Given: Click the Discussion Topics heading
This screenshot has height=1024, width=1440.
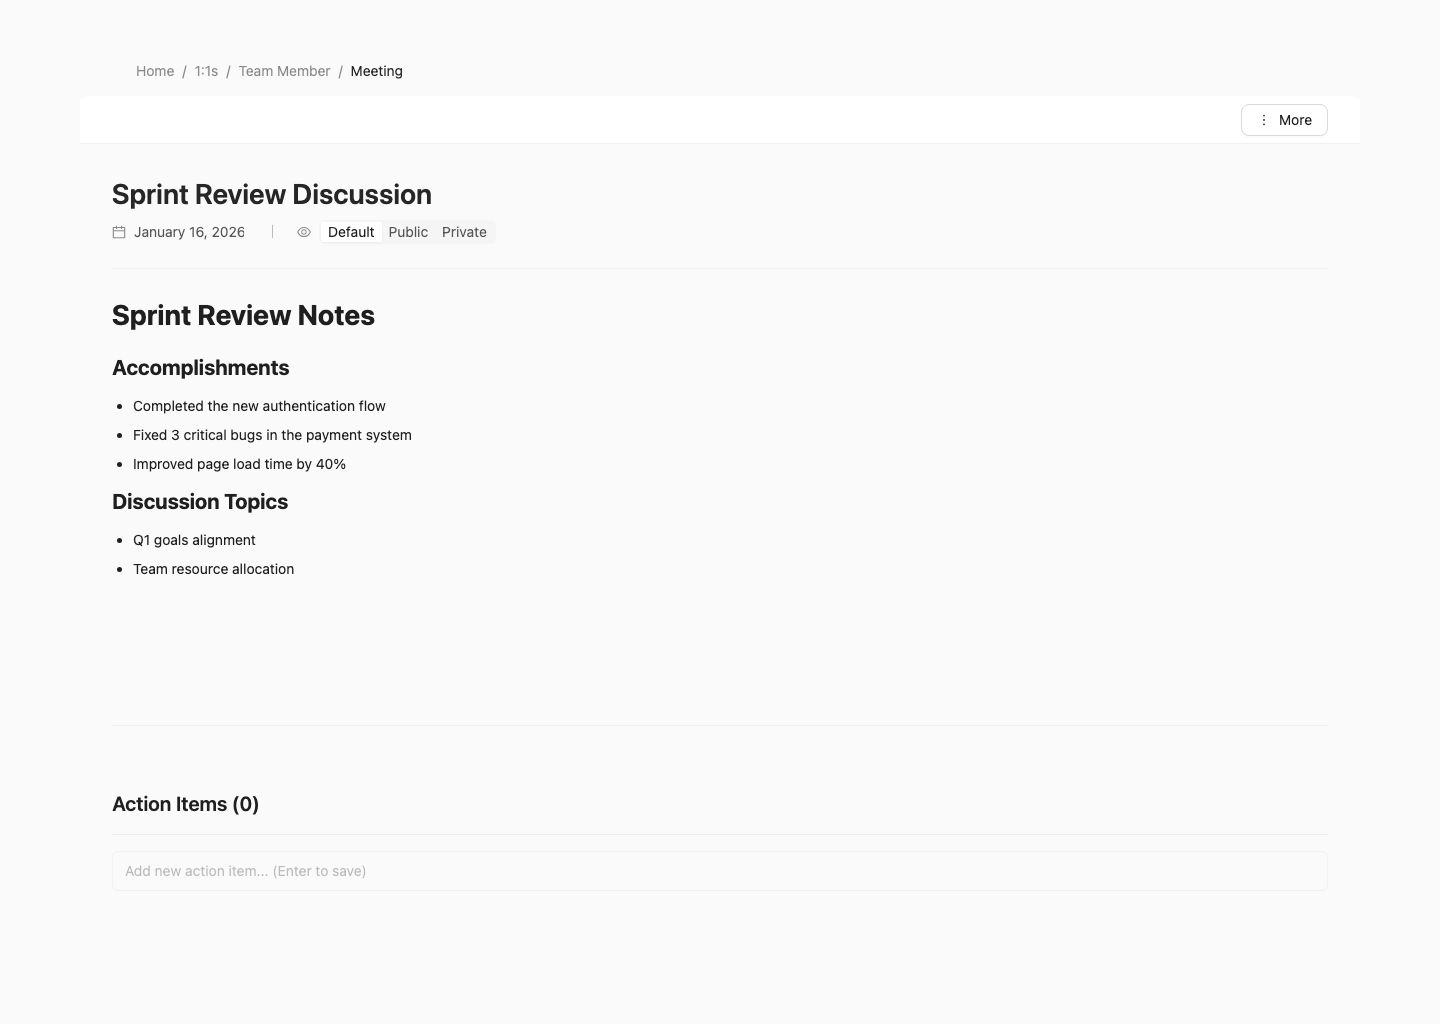Looking at the screenshot, I should tap(200, 501).
